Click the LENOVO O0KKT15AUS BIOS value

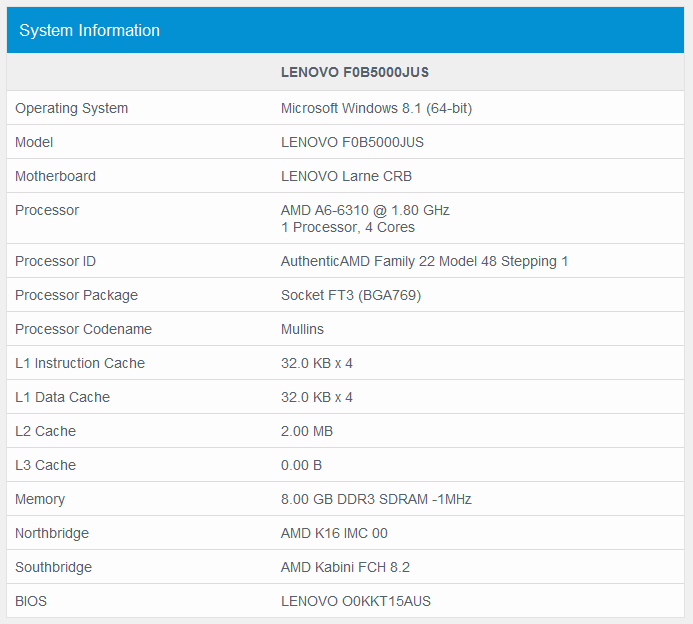coord(356,601)
